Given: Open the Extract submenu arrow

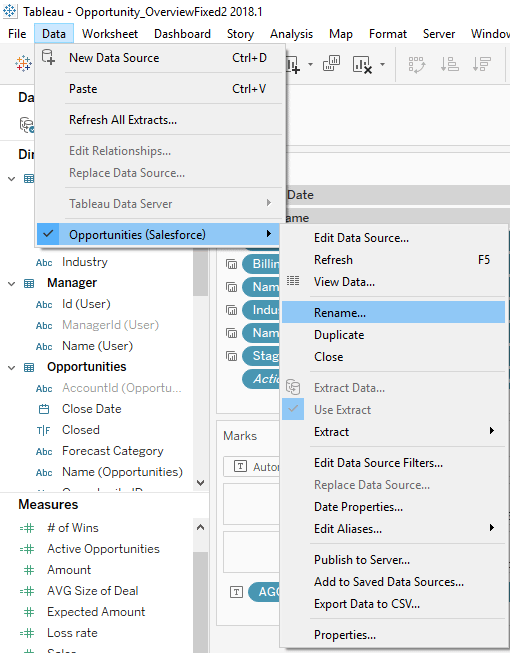Looking at the screenshot, I should 492,431.
